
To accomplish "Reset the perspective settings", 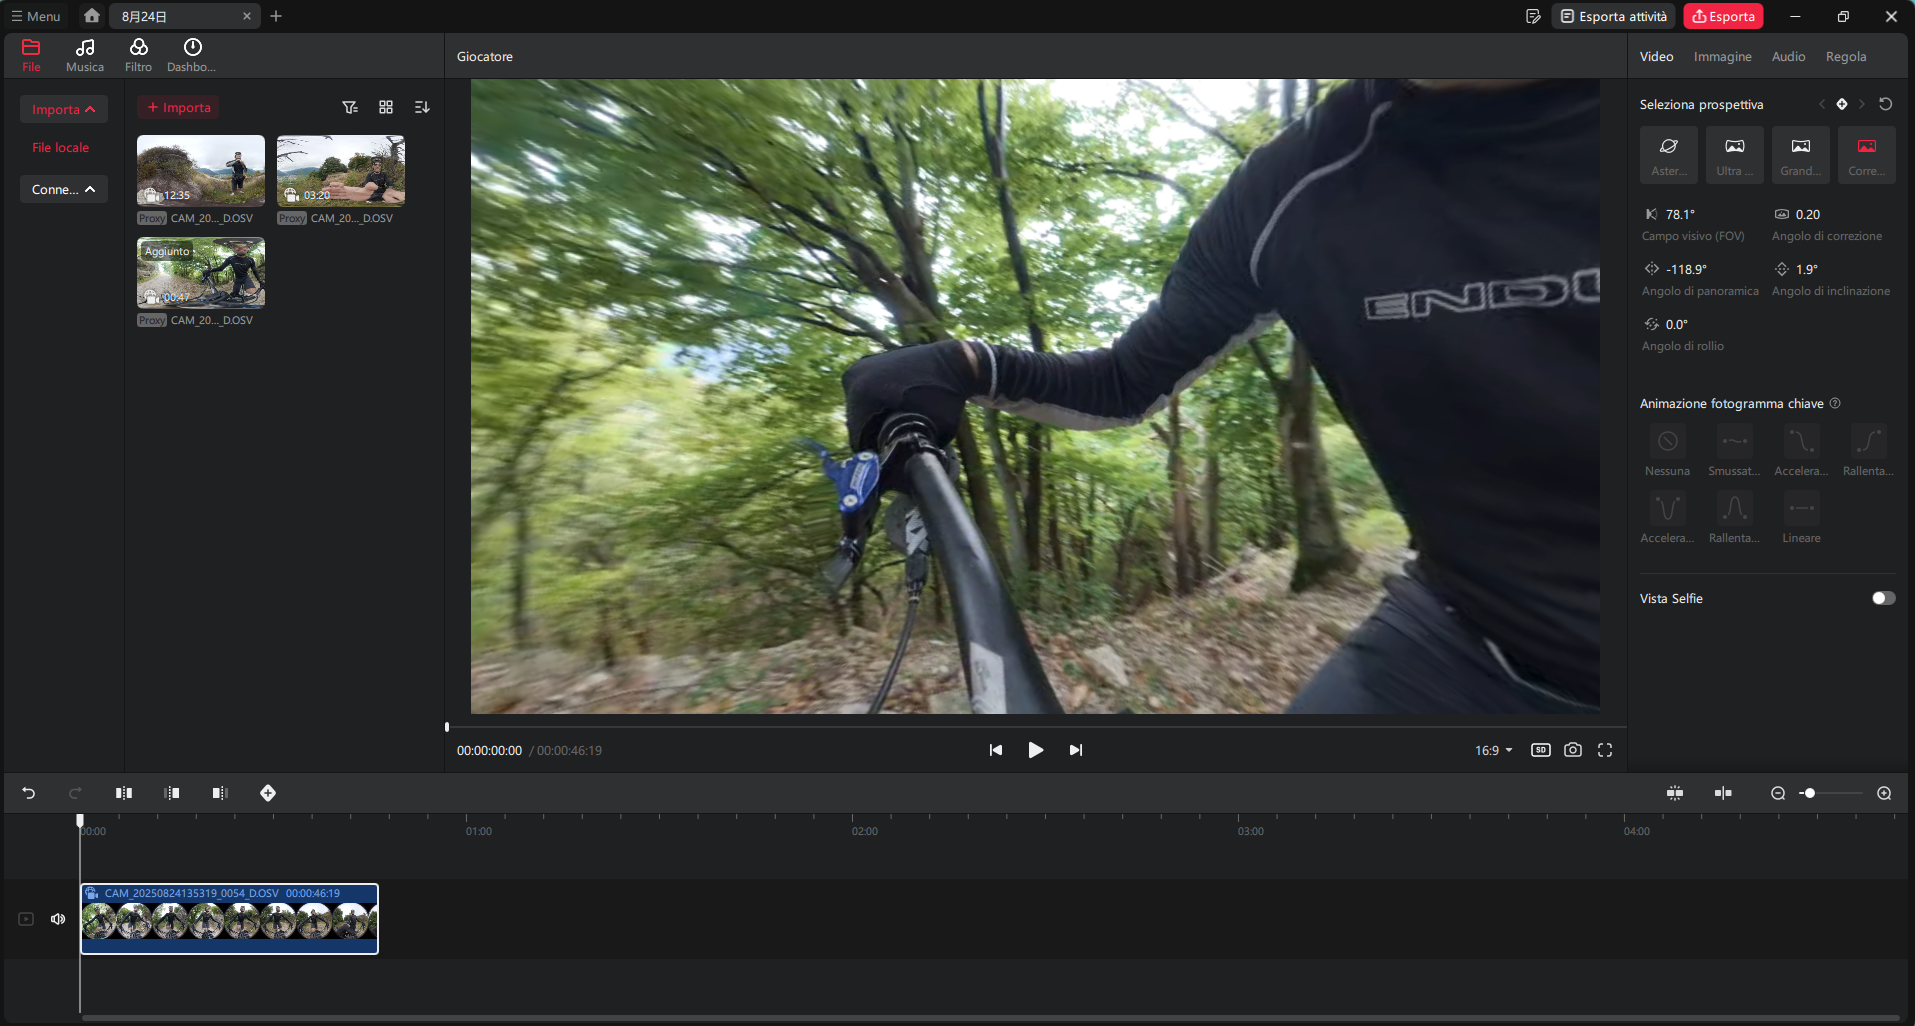I will 1885,104.
